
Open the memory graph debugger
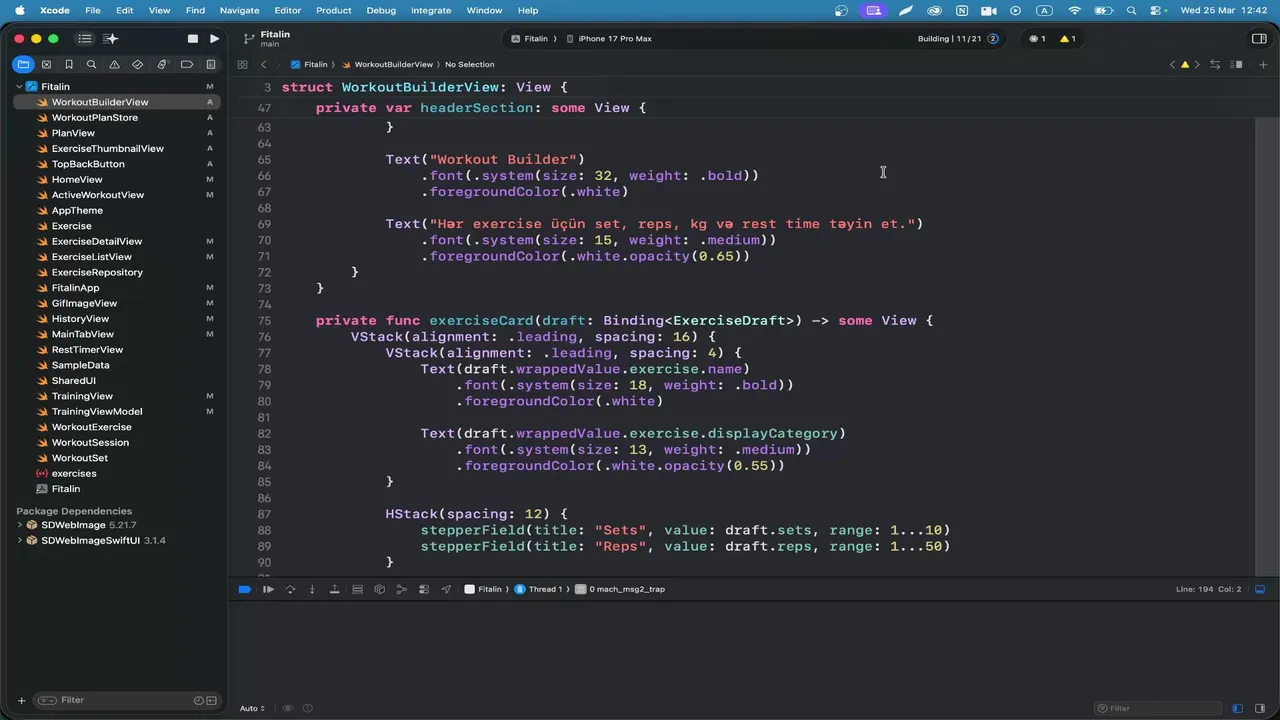pyautogui.click(x=401, y=589)
